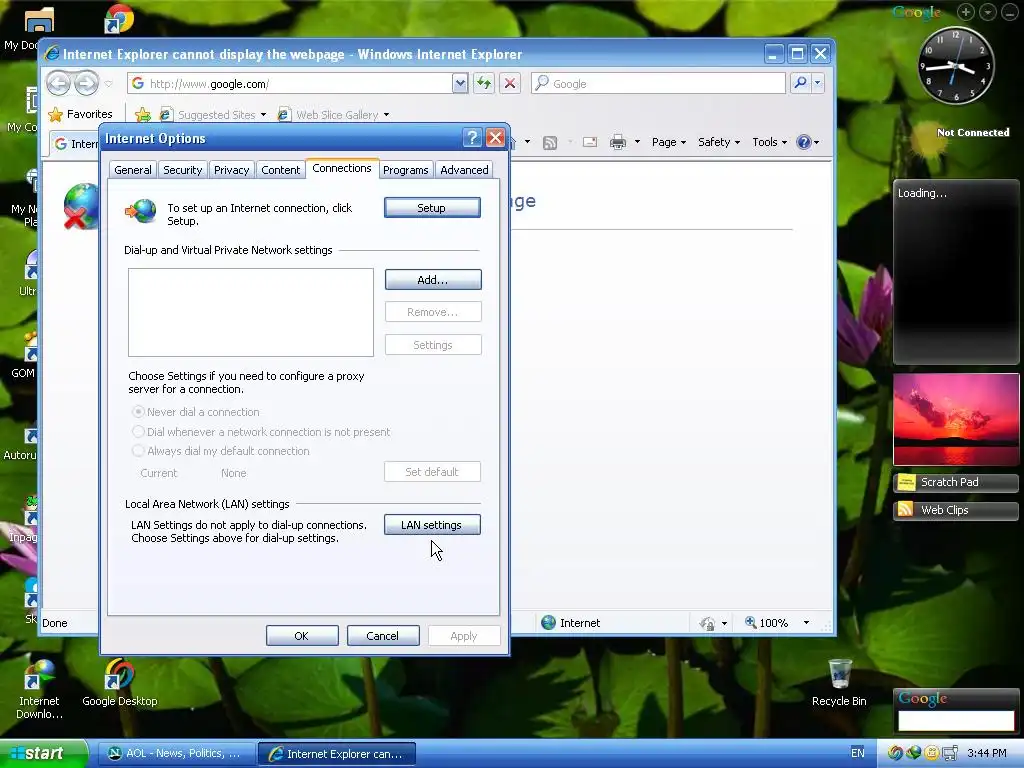Screen dimensions: 1024x768
Task: Switch to the Advanced tab
Action: (464, 170)
